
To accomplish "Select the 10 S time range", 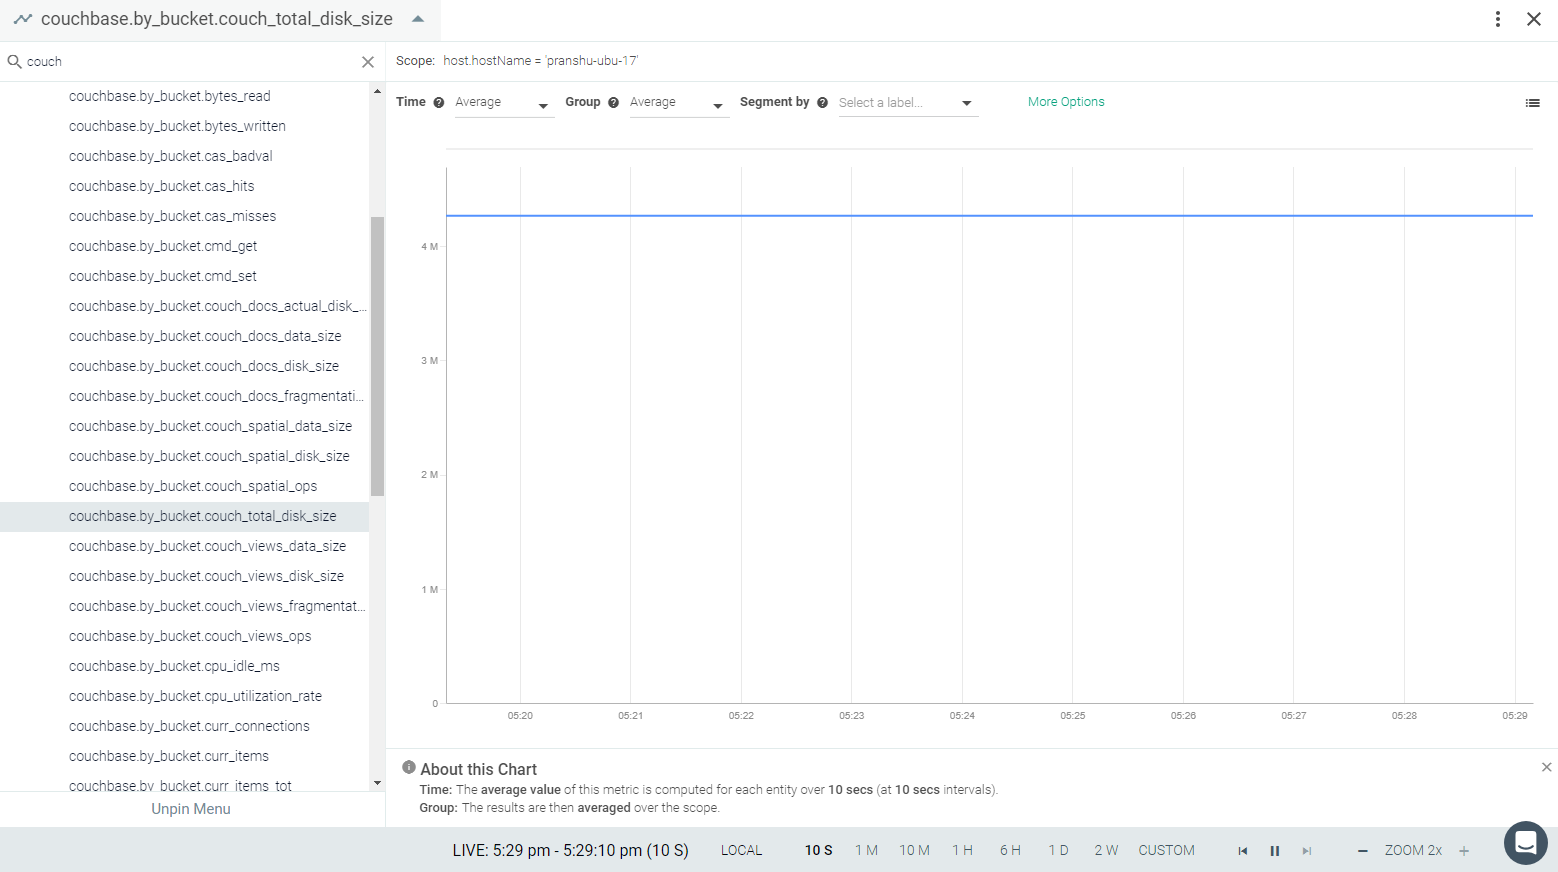I will pyautogui.click(x=819, y=850).
